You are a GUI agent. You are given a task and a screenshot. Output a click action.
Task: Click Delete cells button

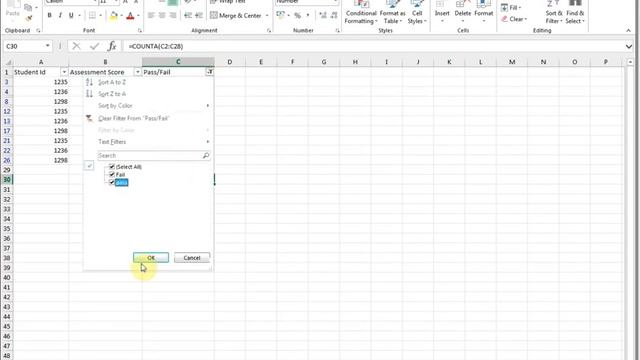tap(462, 12)
